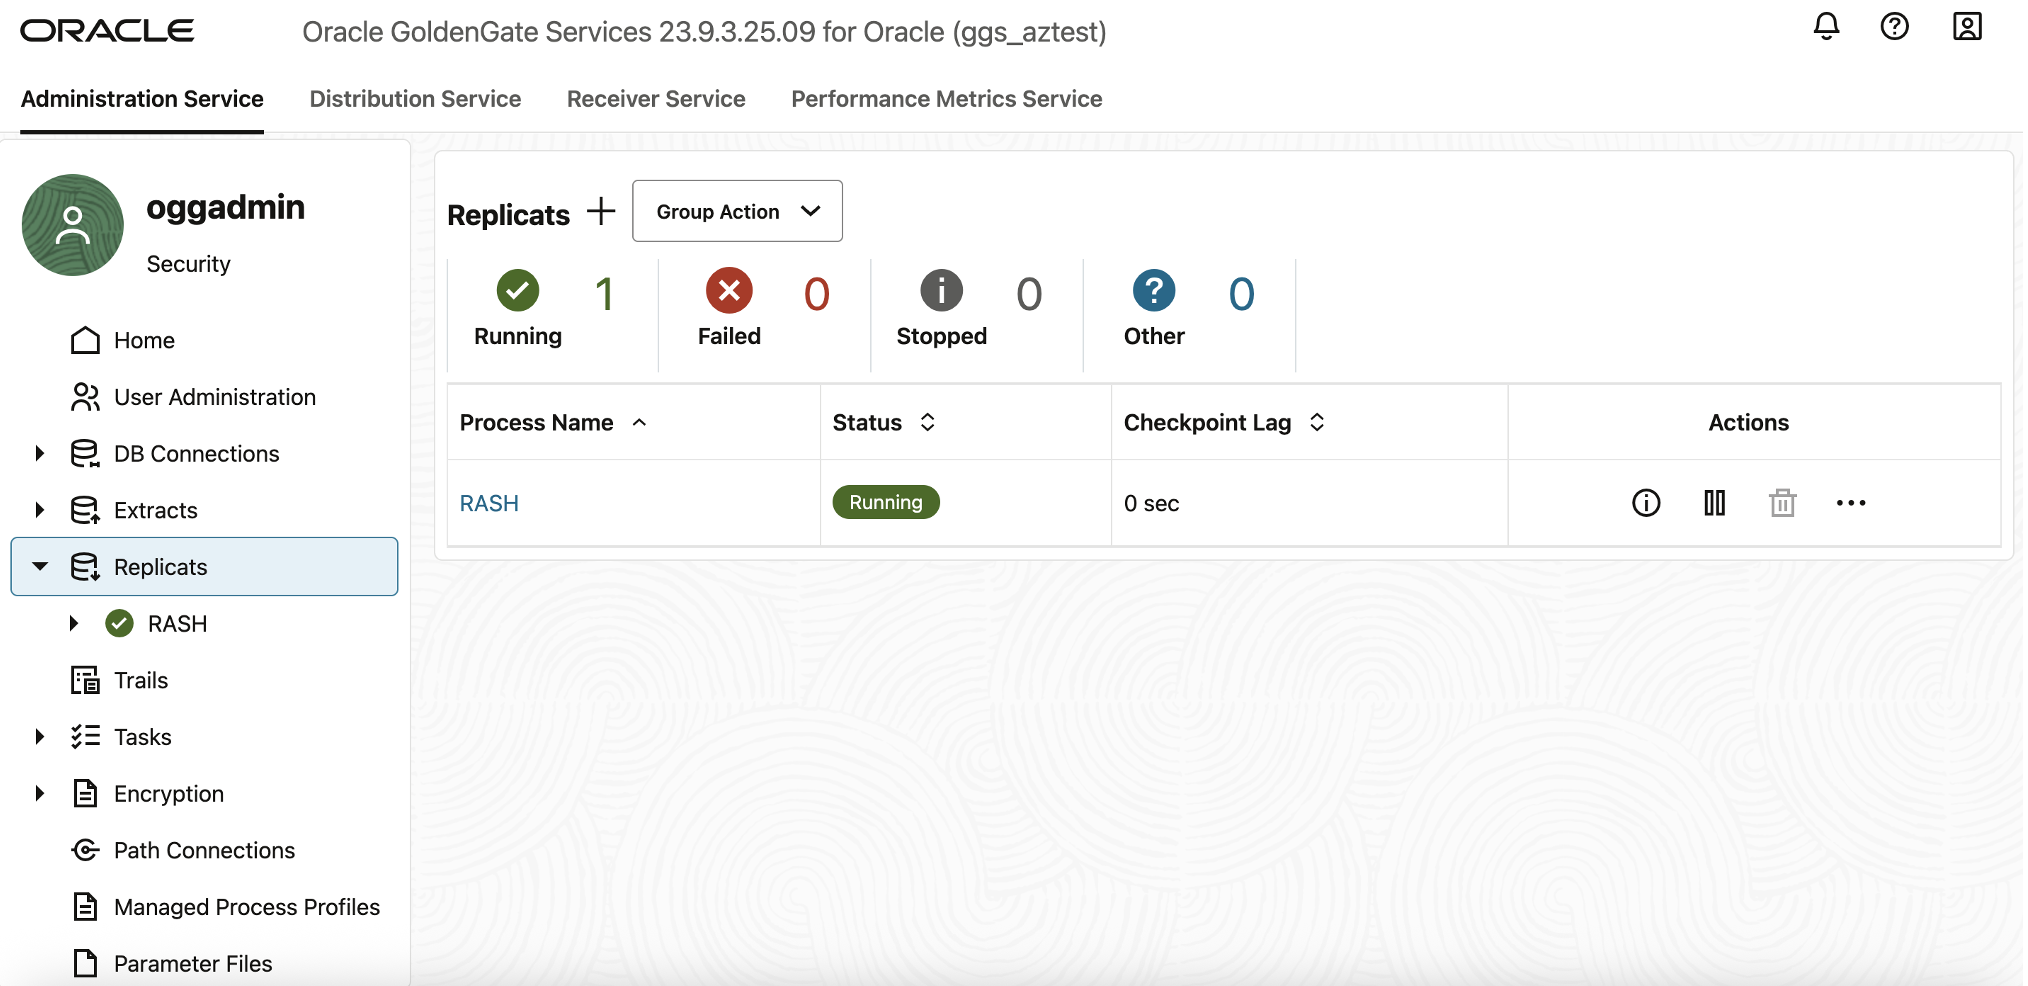Screen dimensions: 2028x986
Task: Click the green Running status check icon
Action: pos(518,291)
